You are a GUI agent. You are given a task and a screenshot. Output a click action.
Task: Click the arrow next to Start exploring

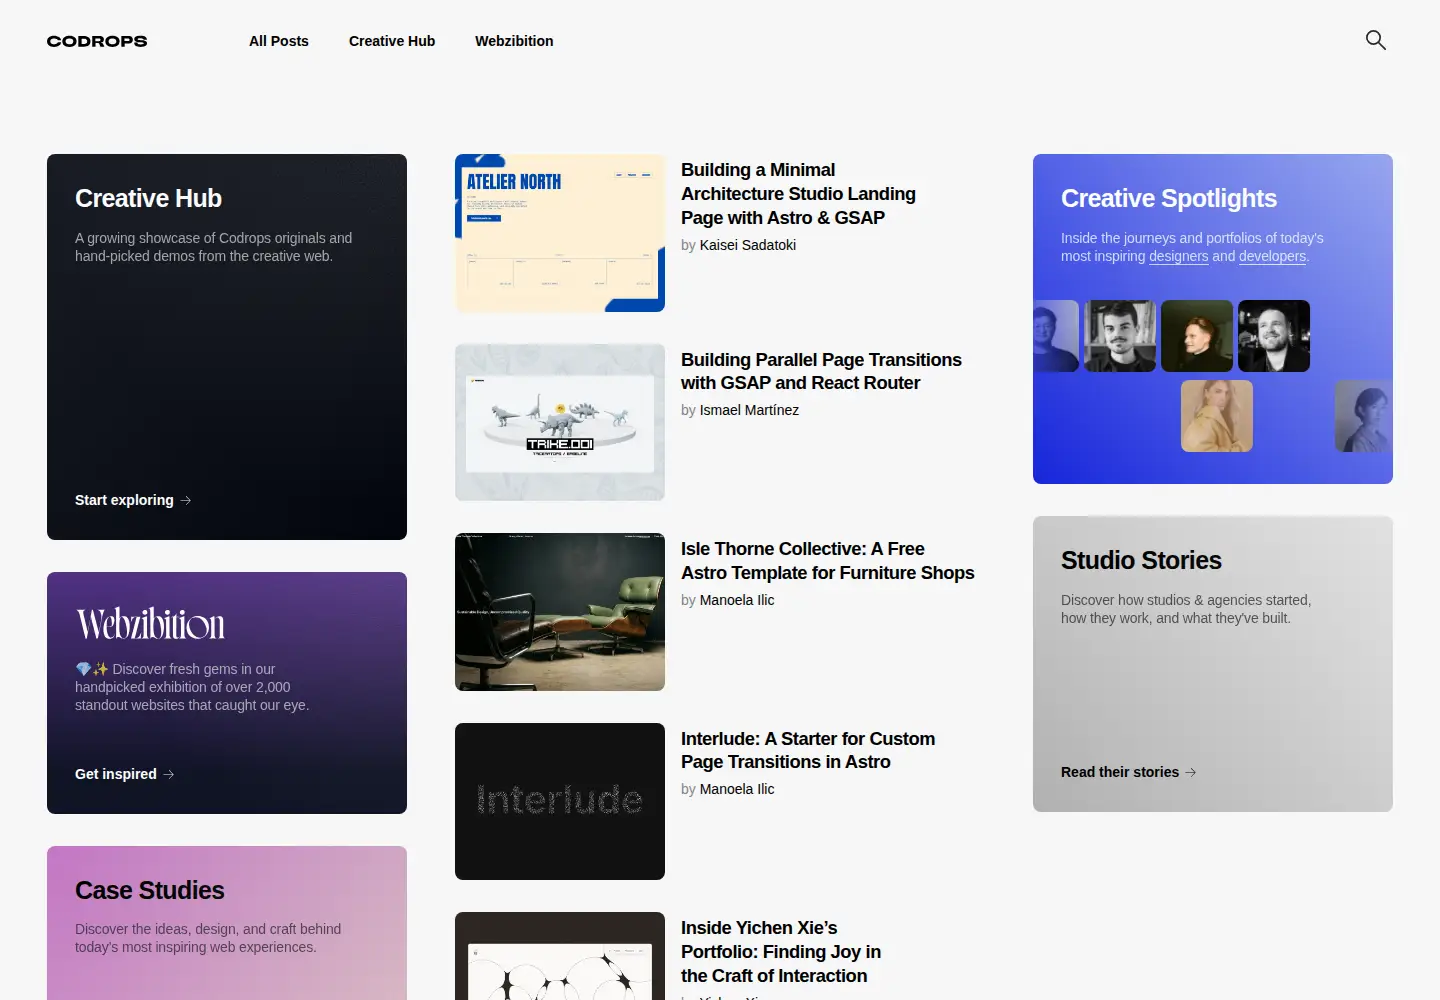(x=186, y=500)
